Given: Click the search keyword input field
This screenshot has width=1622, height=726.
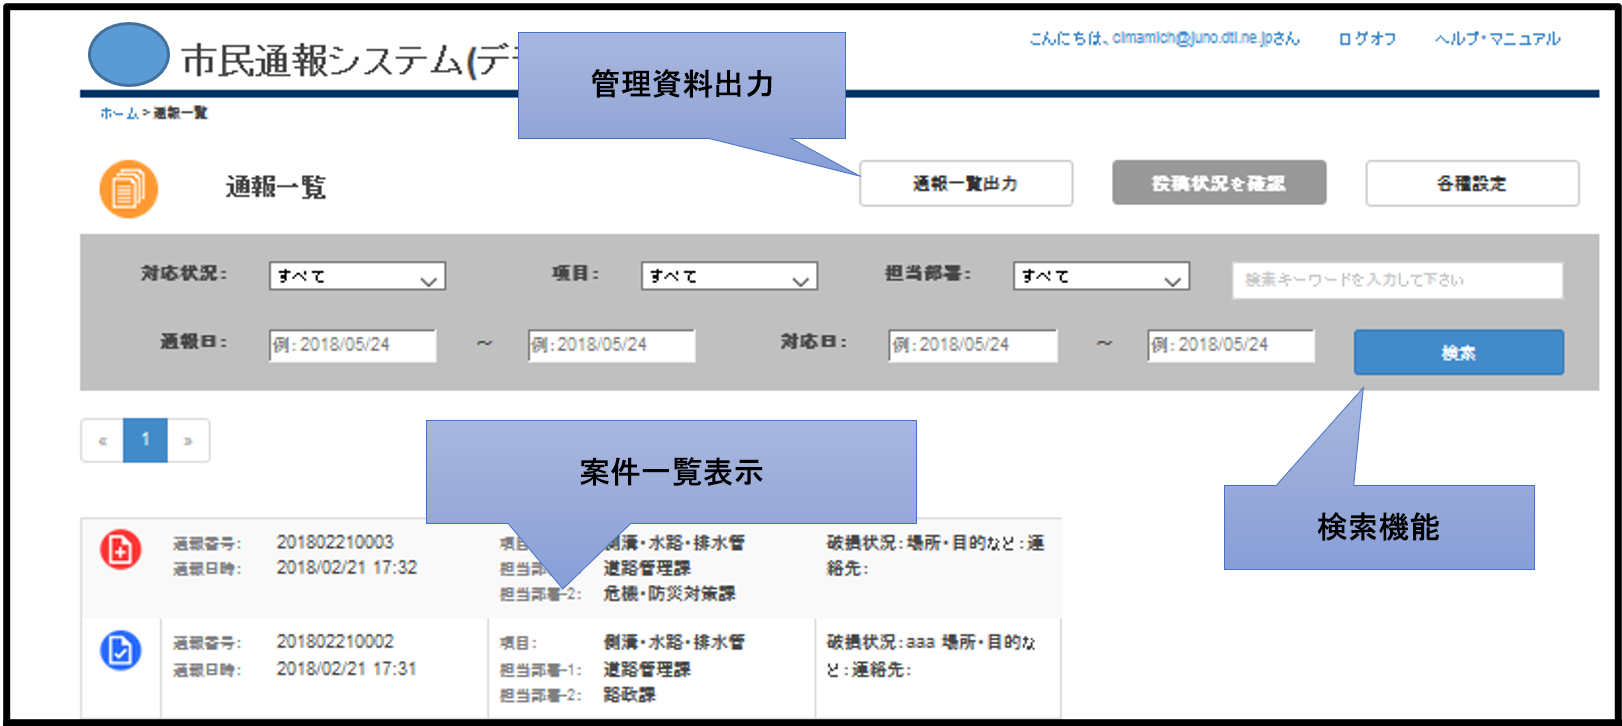Looking at the screenshot, I should 1396,280.
